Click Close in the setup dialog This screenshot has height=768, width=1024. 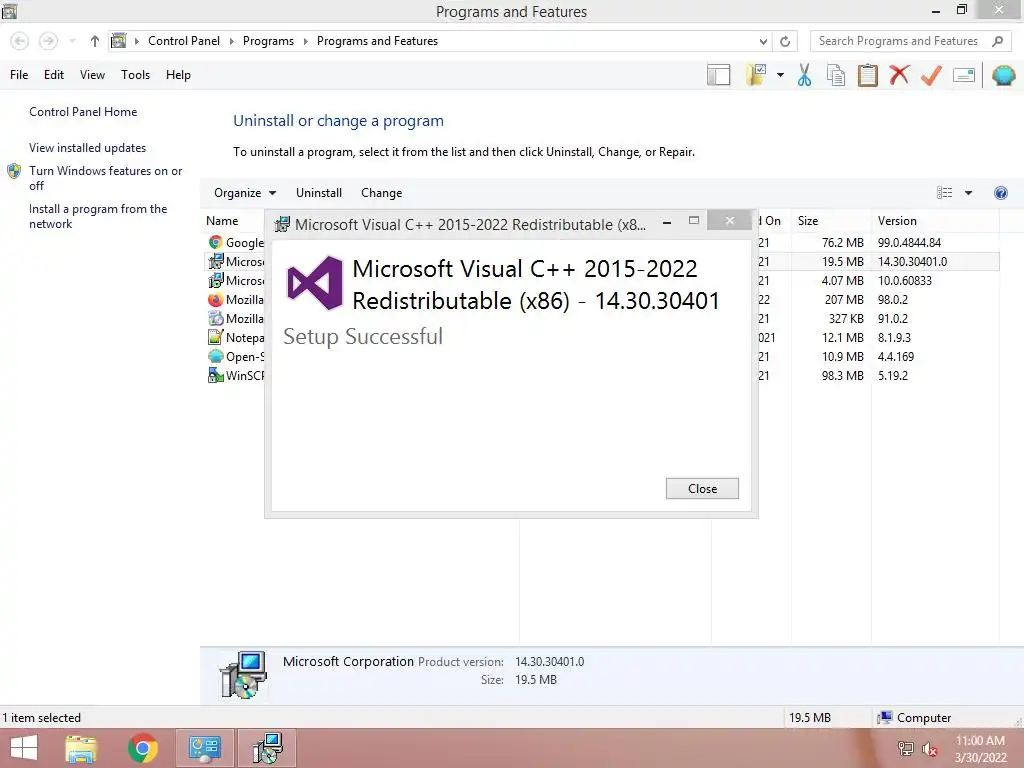click(702, 488)
